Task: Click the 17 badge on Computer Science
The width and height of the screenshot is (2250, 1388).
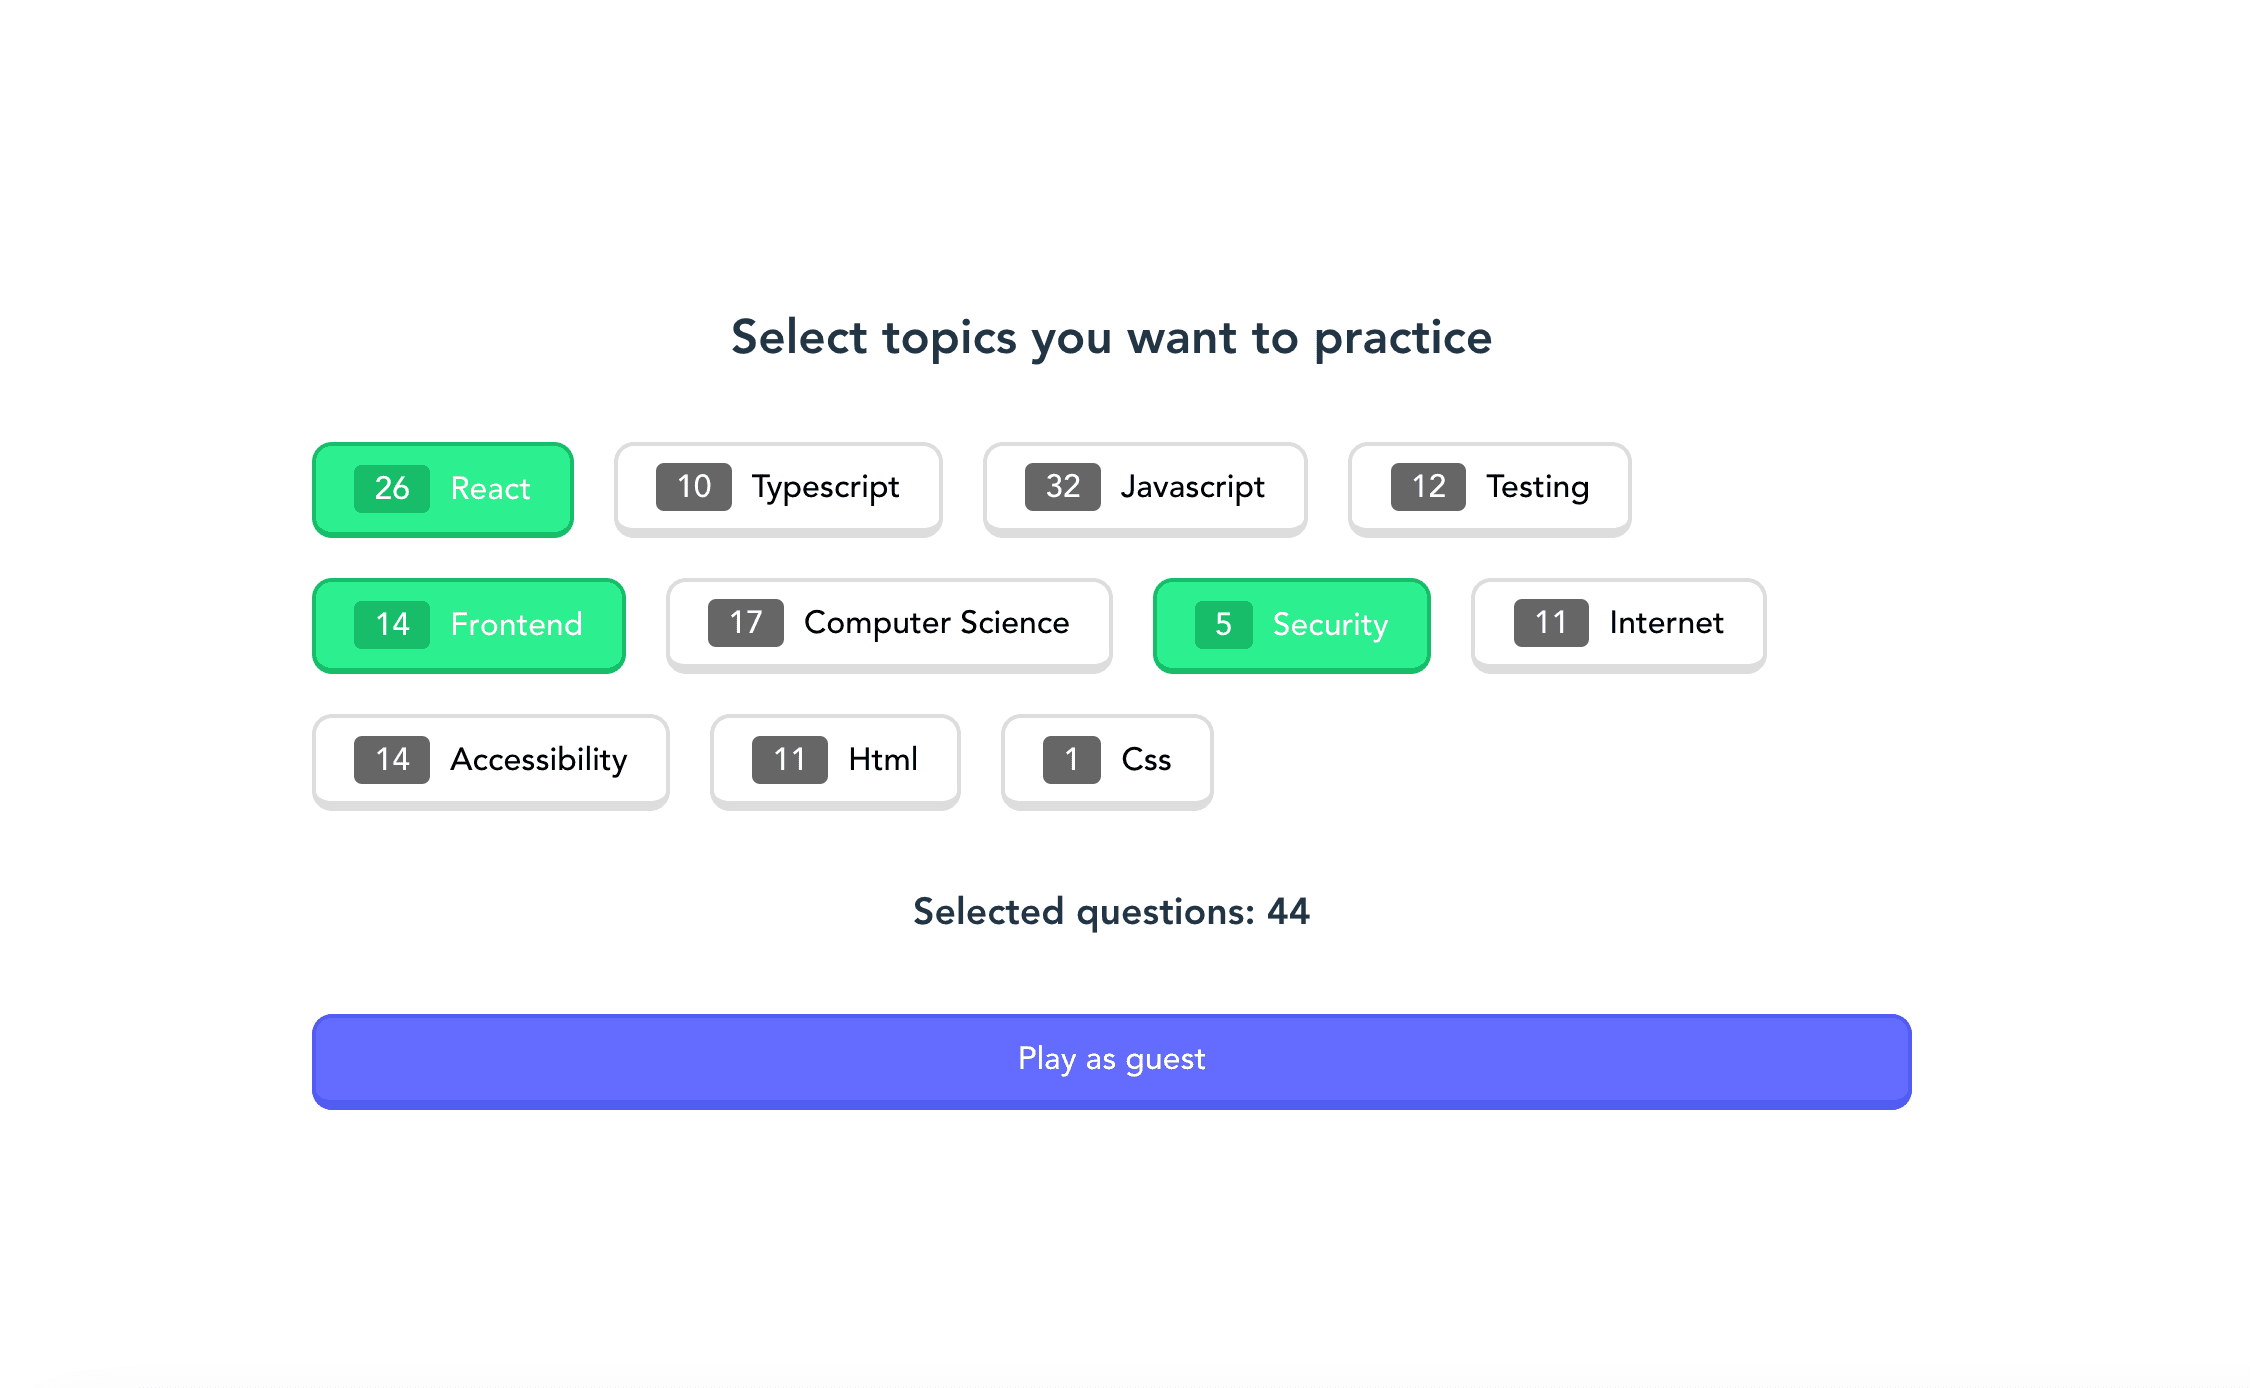Action: tap(746, 623)
